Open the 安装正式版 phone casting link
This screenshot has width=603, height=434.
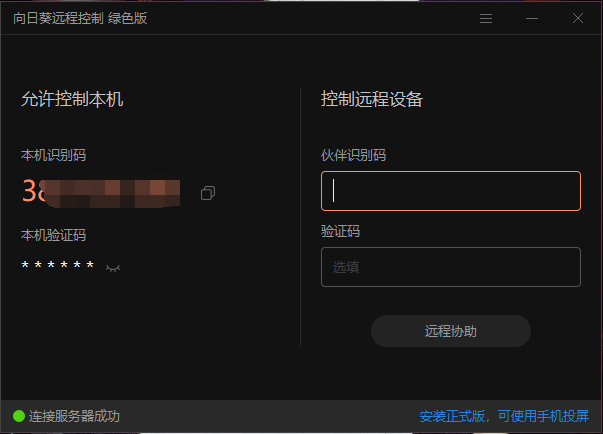504,416
